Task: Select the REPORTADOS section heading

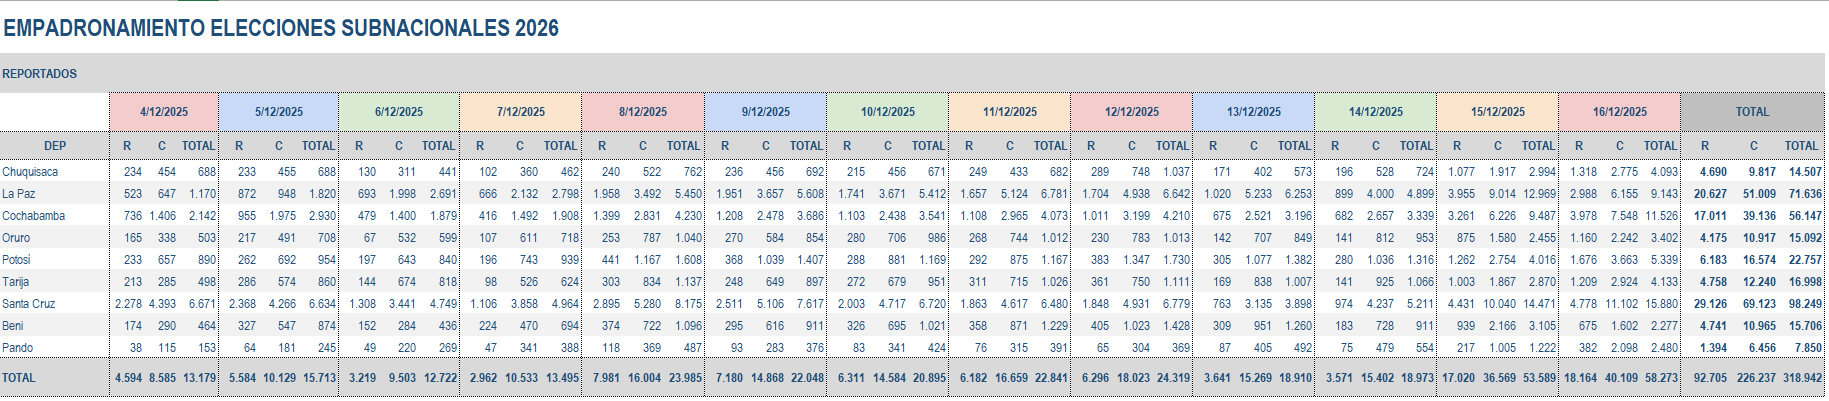Action: point(40,74)
